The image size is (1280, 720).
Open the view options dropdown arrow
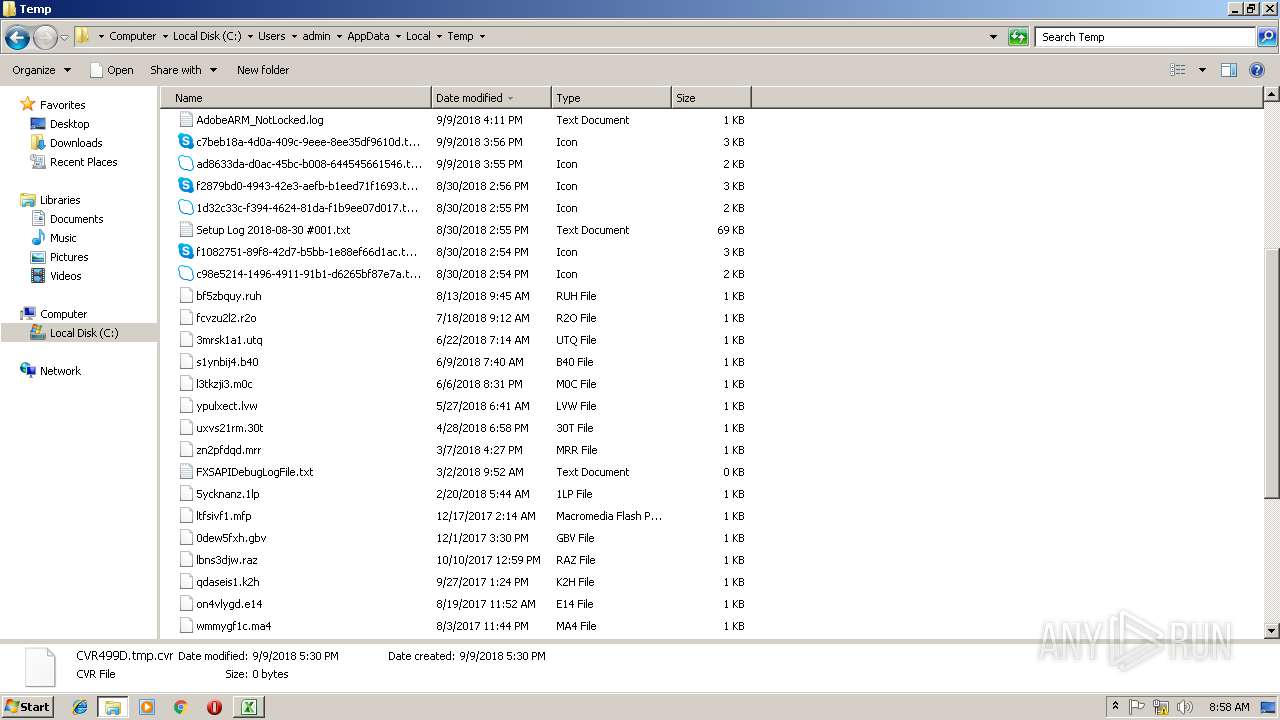coord(1202,70)
